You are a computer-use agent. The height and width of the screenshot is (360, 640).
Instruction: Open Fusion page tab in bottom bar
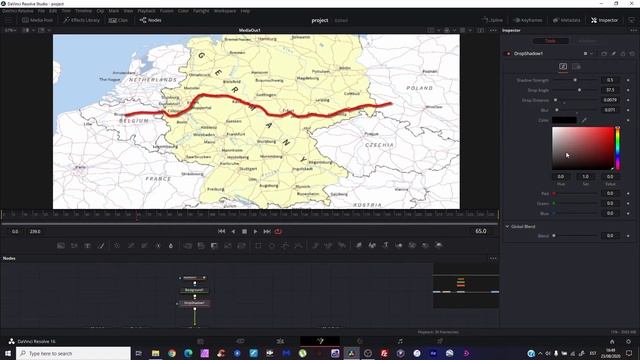320,341
